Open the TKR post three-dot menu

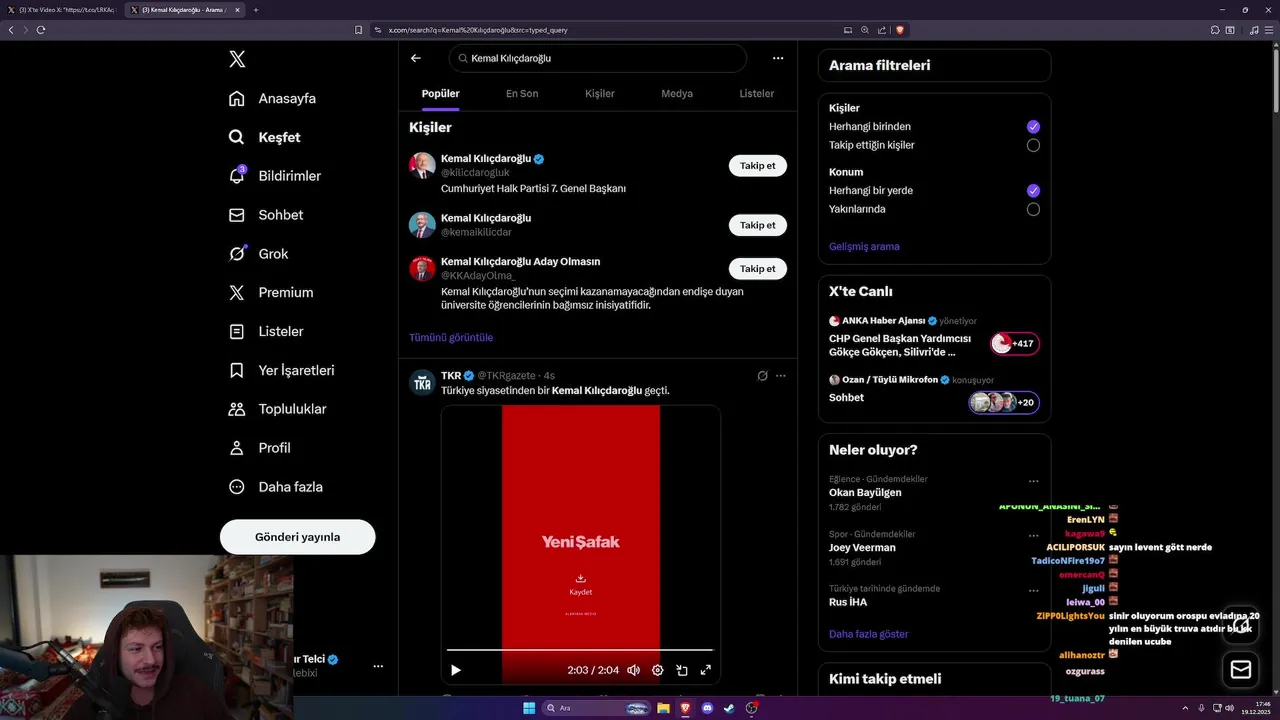pyautogui.click(x=781, y=376)
